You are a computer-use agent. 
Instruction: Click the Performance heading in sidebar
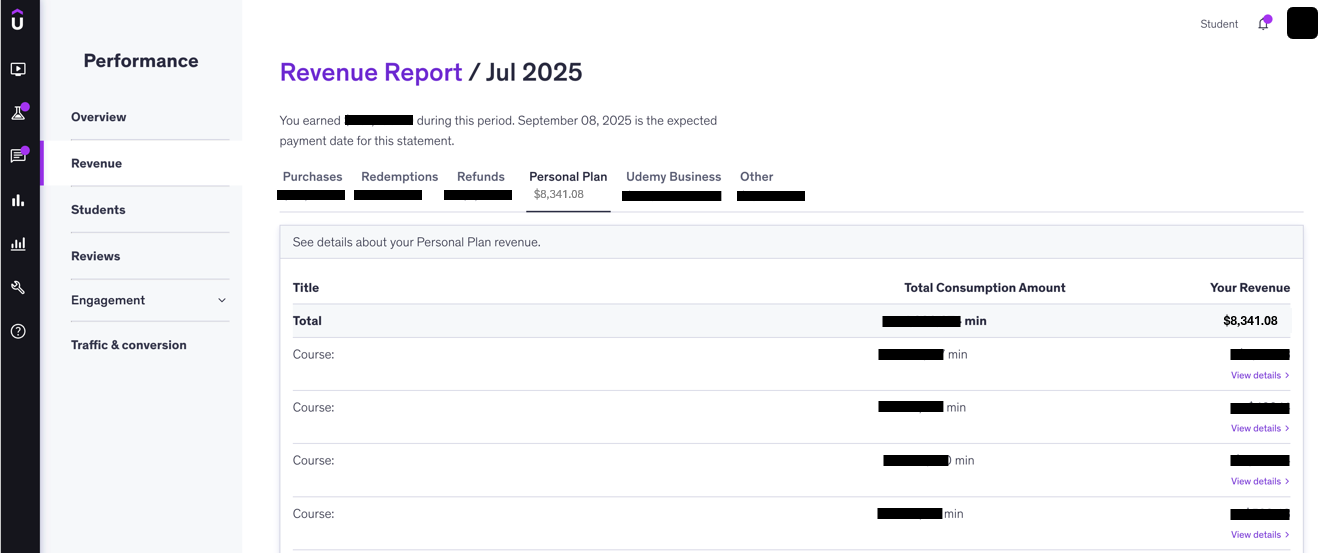[141, 61]
